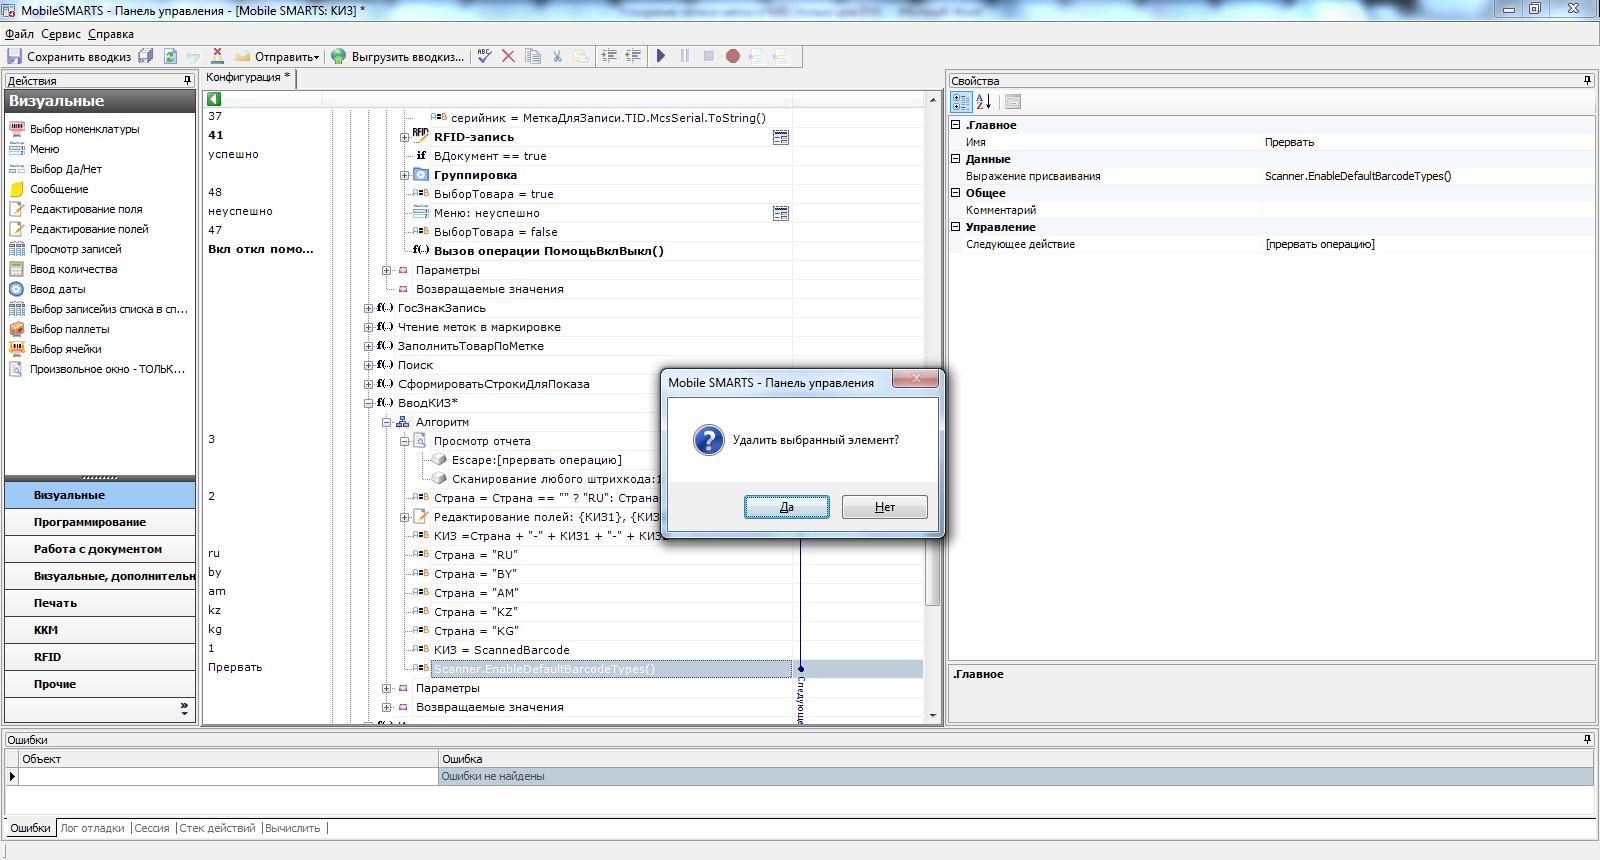Select 'Выбор Да/Нет' action
The width and height of the screenshot is (1600, 860).
[x=65, y=169]
